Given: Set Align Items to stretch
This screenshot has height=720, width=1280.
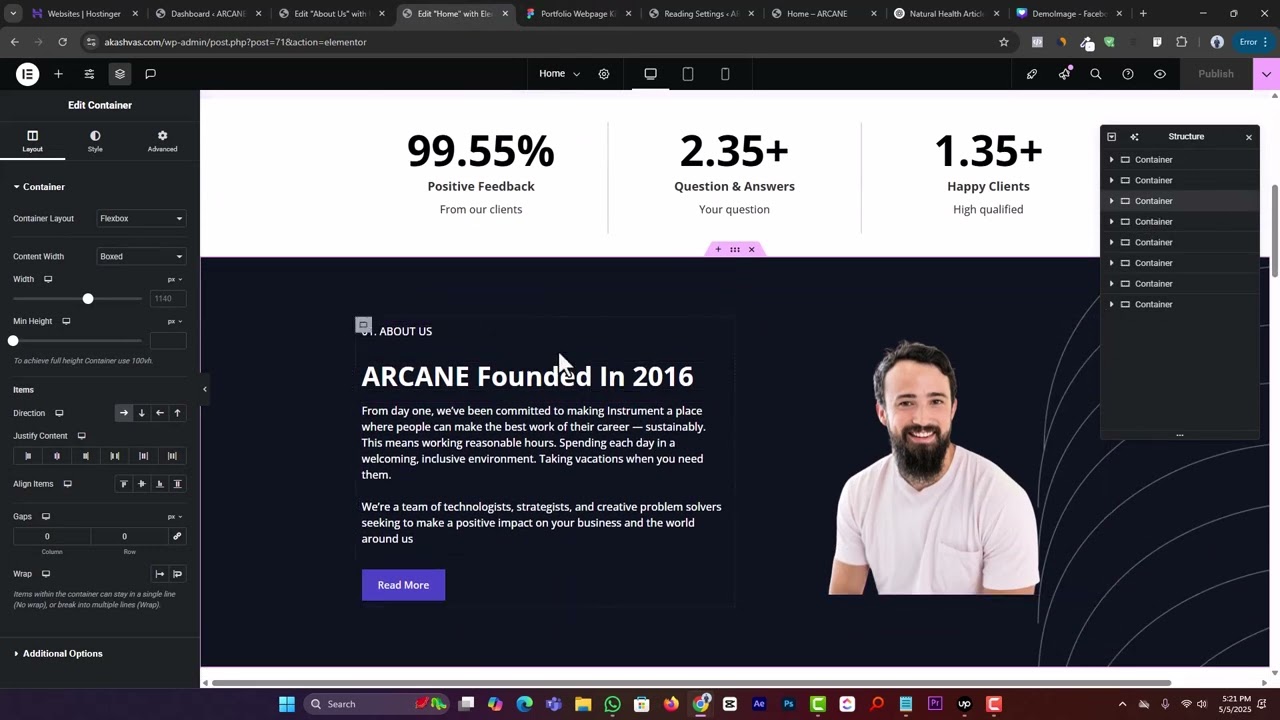Looking at the screenshot, I should pos(178,484).
